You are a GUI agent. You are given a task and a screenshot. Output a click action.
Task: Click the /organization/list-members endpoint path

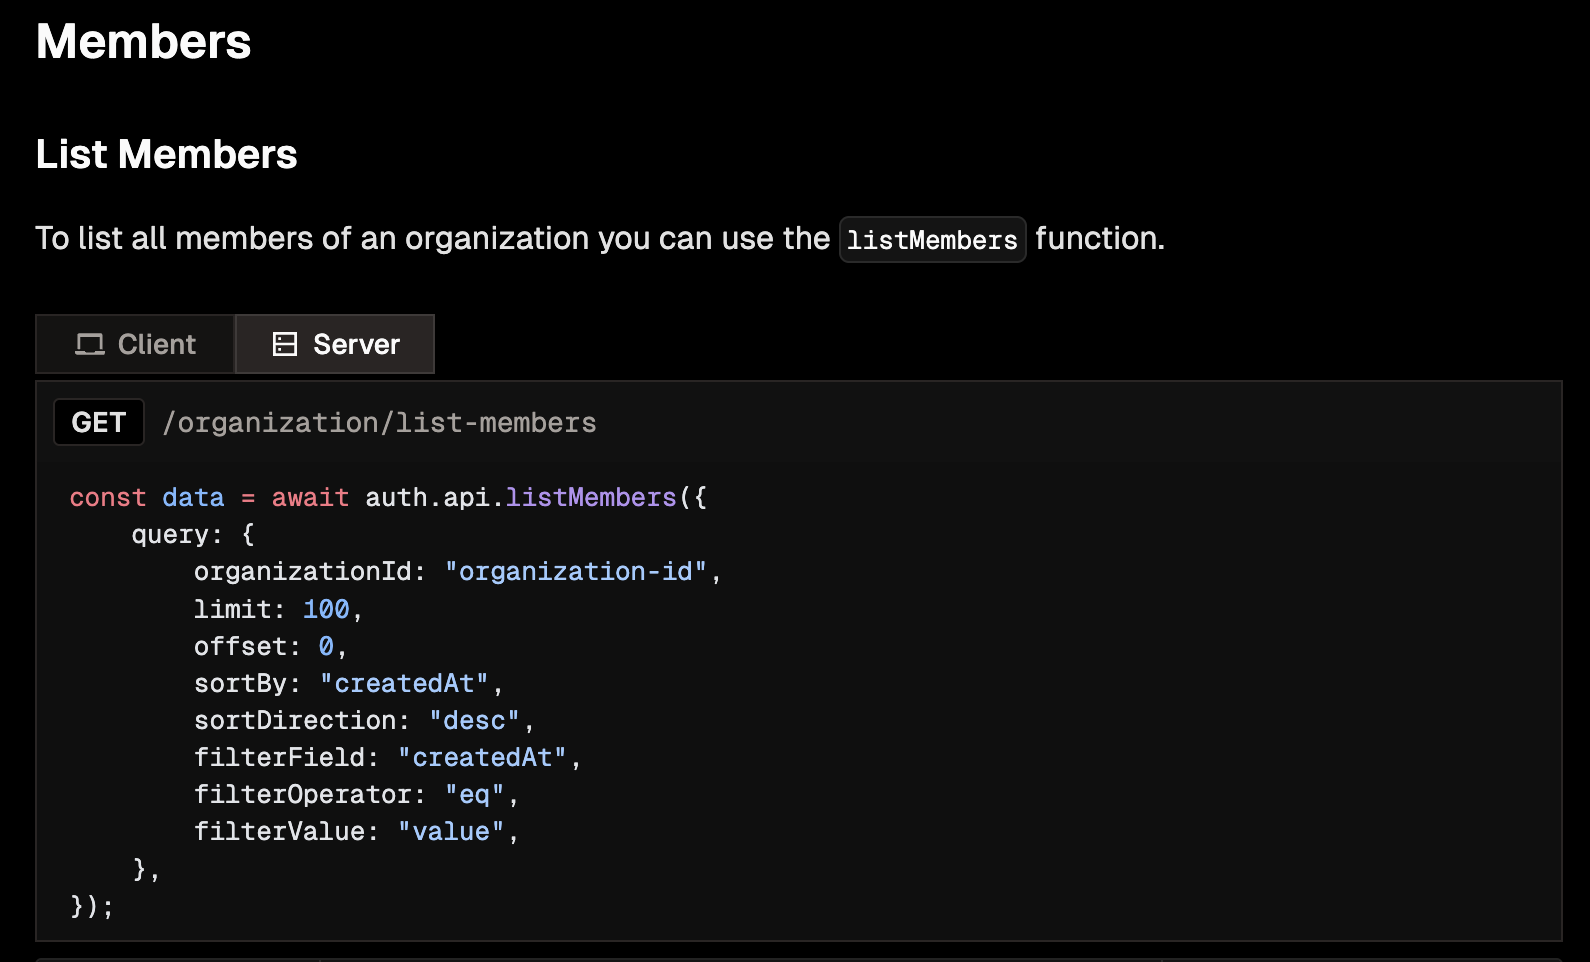(379, 423)
